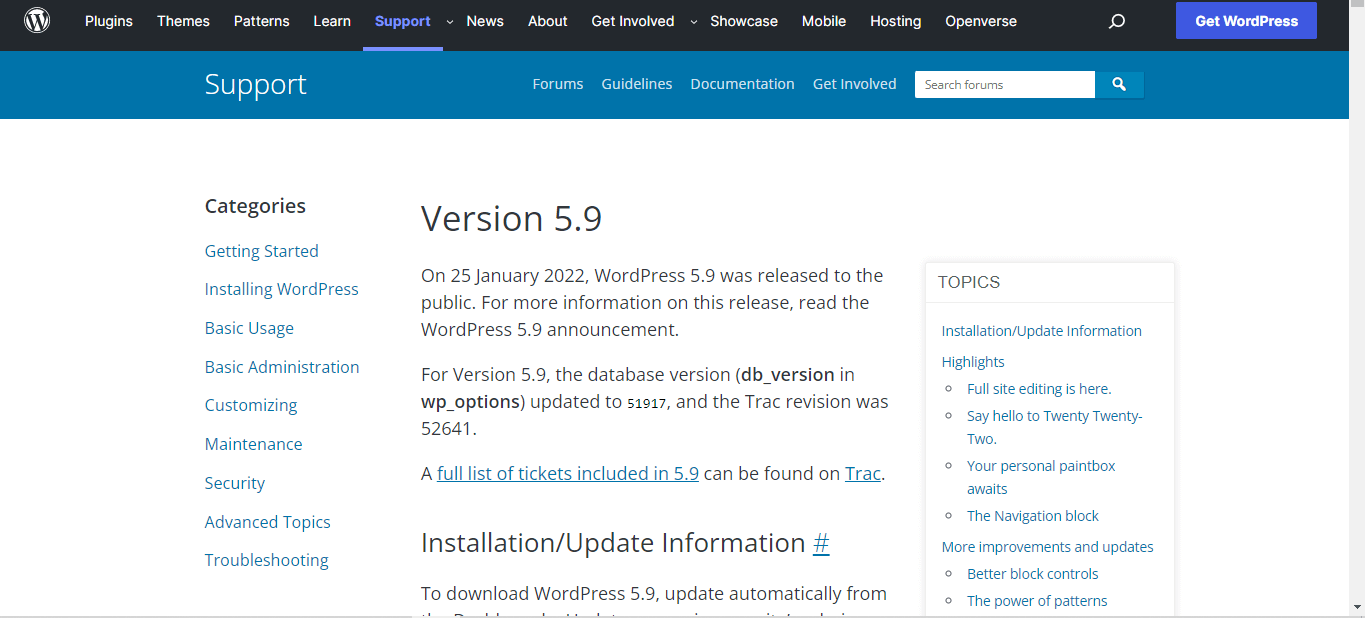1365x618 pixels.
Task: Open the Plugins menu item
Action: pyautogui.click(x=109, y=21)
